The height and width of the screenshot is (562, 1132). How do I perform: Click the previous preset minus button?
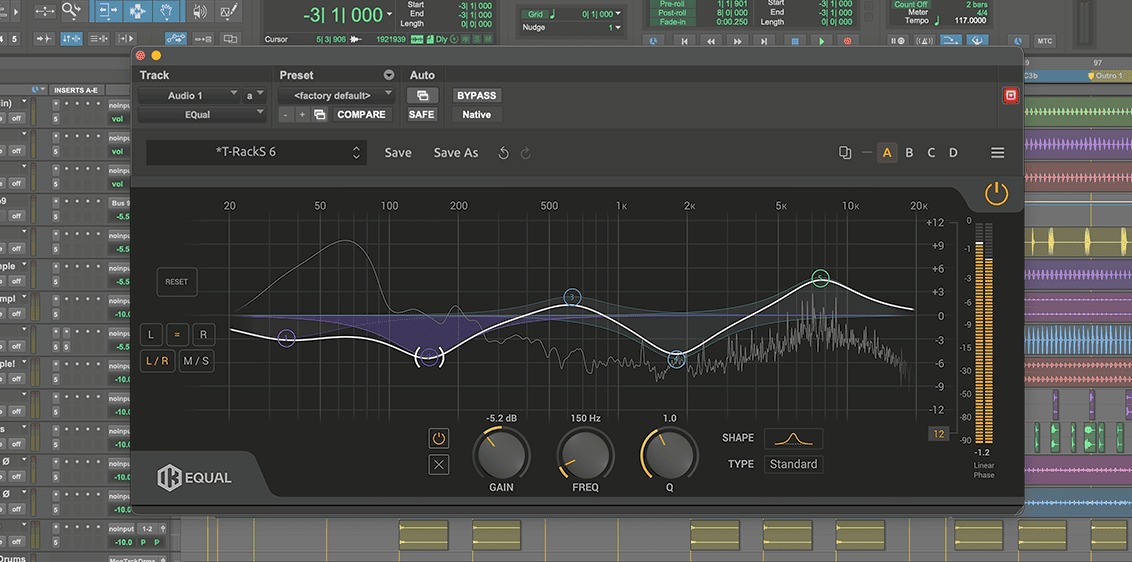286,114
